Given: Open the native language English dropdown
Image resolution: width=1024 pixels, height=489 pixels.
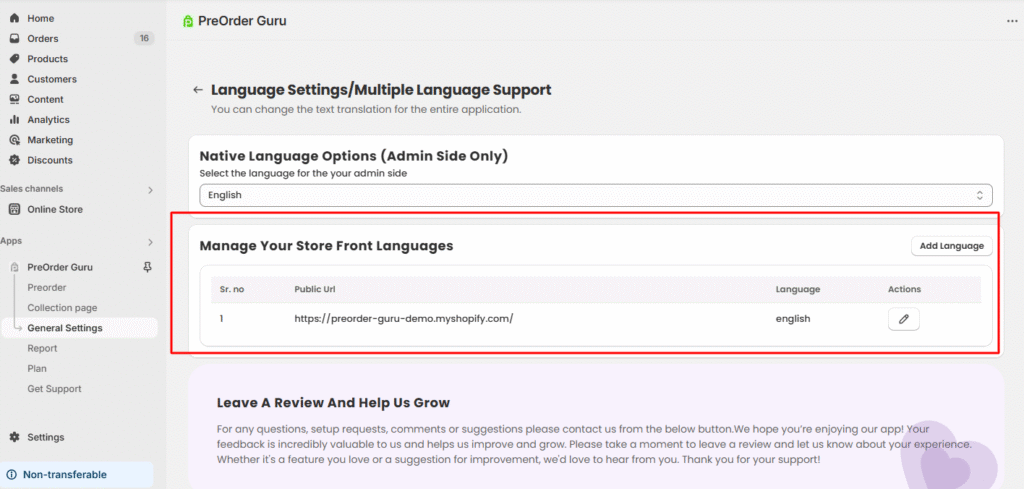Looking at the screenshot, I should click(x=595, y=195).
